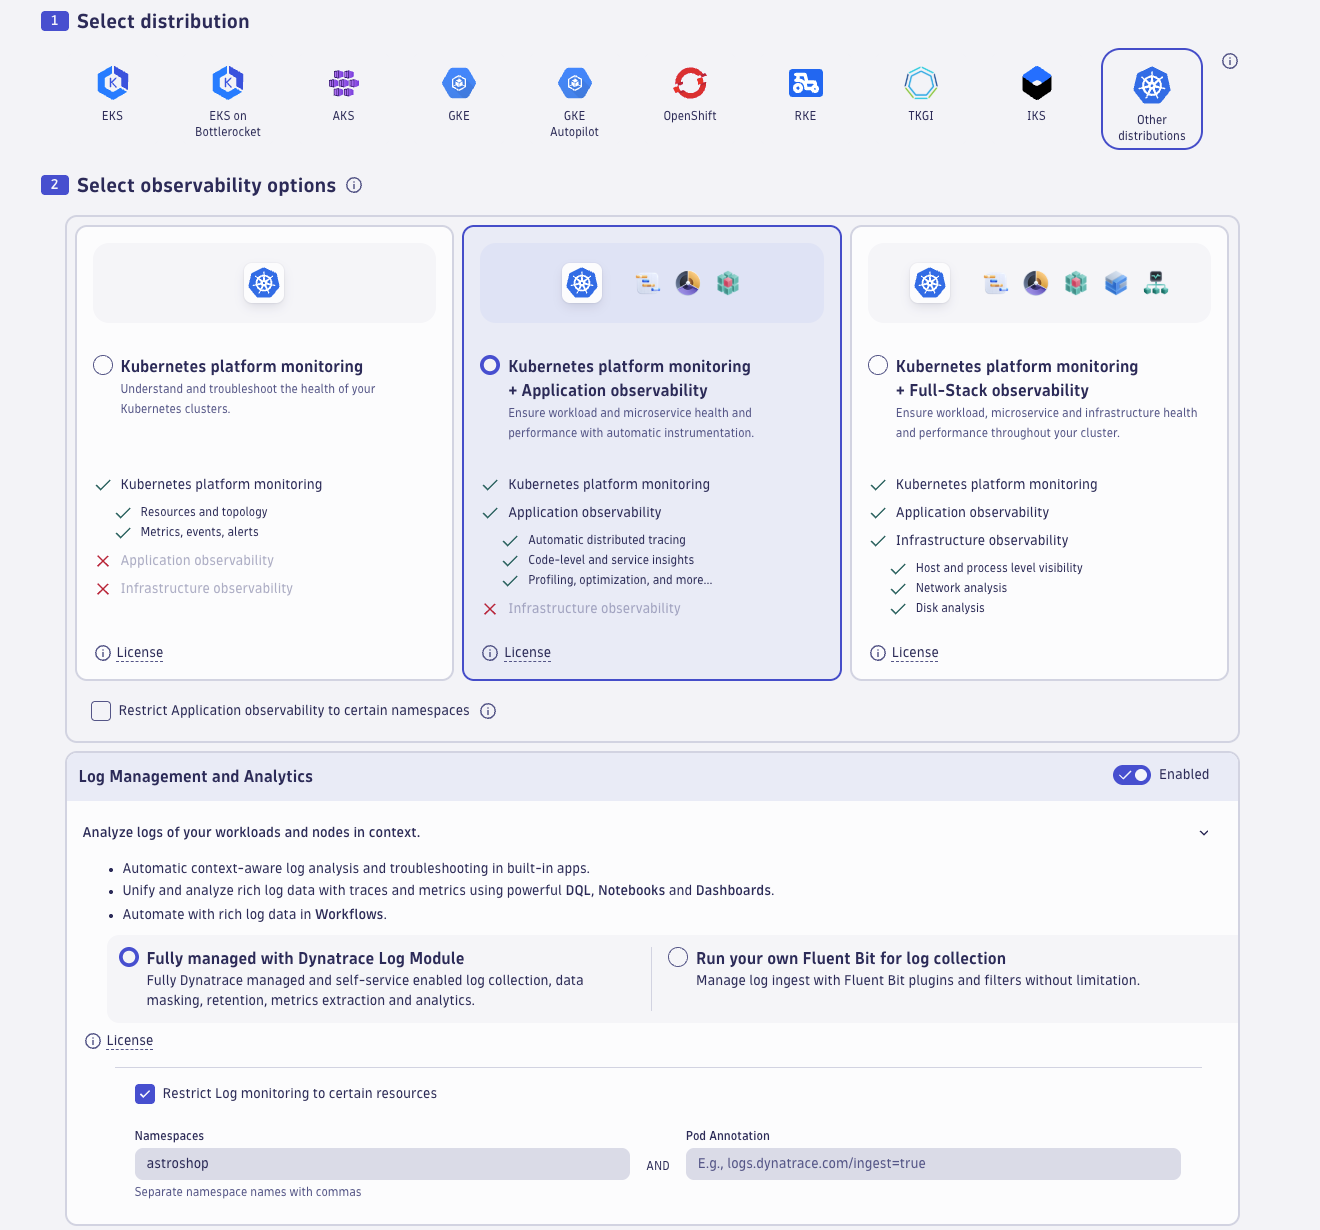Check Restrict Application observability to certain namespaces
This screenshot has height=1230, width=1320.
point(101,711)
